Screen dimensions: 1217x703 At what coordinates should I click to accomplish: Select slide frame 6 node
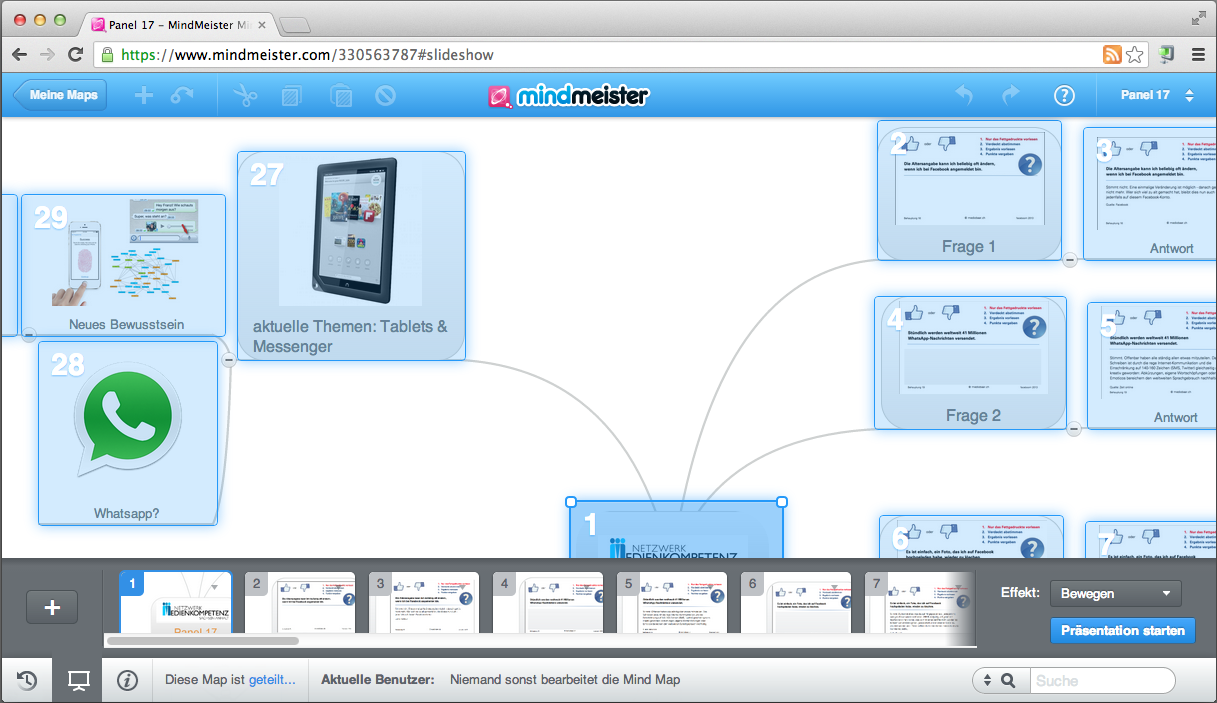pos(971,537)
